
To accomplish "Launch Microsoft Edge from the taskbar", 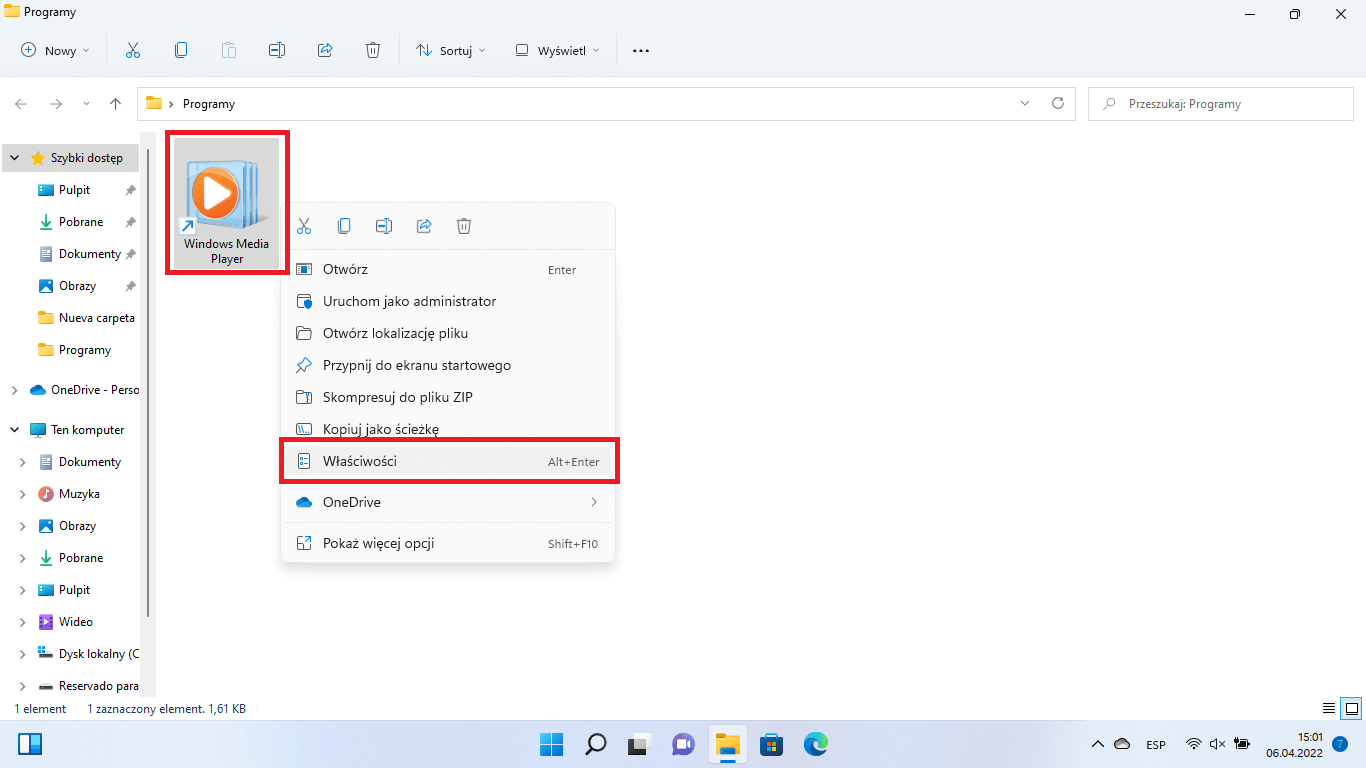I will (816, 744).
